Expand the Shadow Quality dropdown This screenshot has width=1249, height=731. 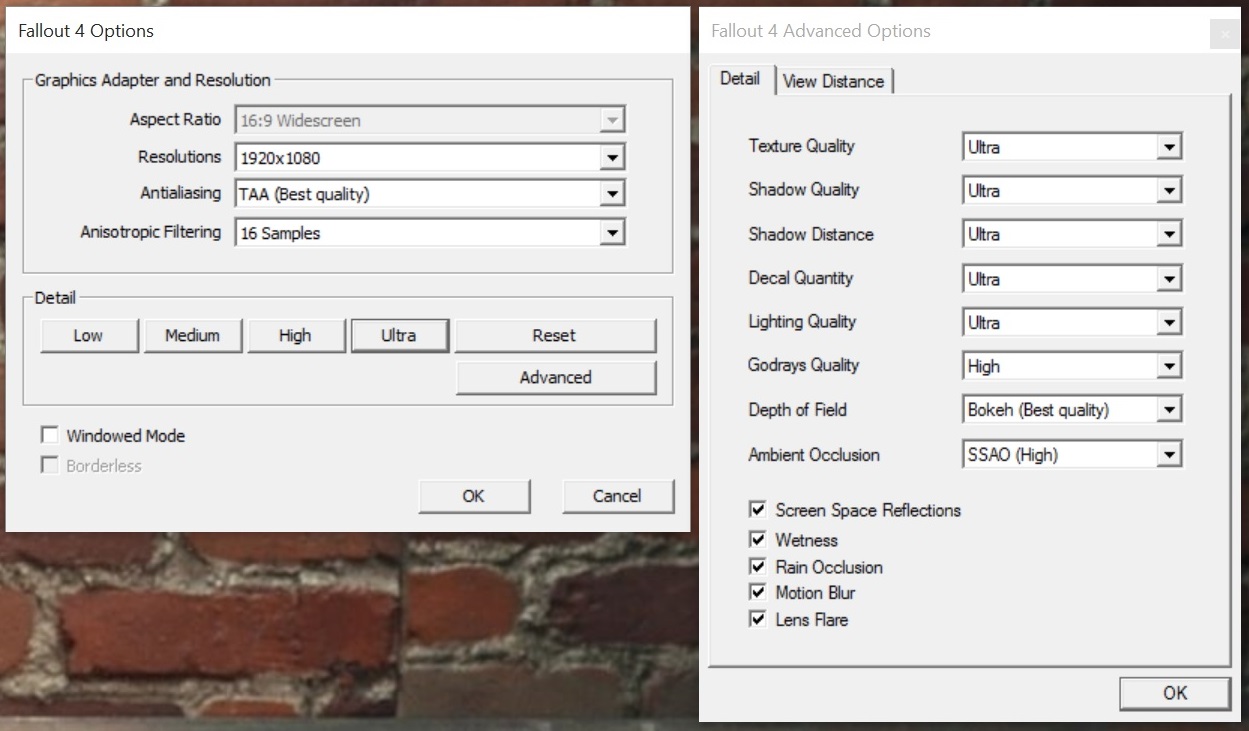[1072, 191]
